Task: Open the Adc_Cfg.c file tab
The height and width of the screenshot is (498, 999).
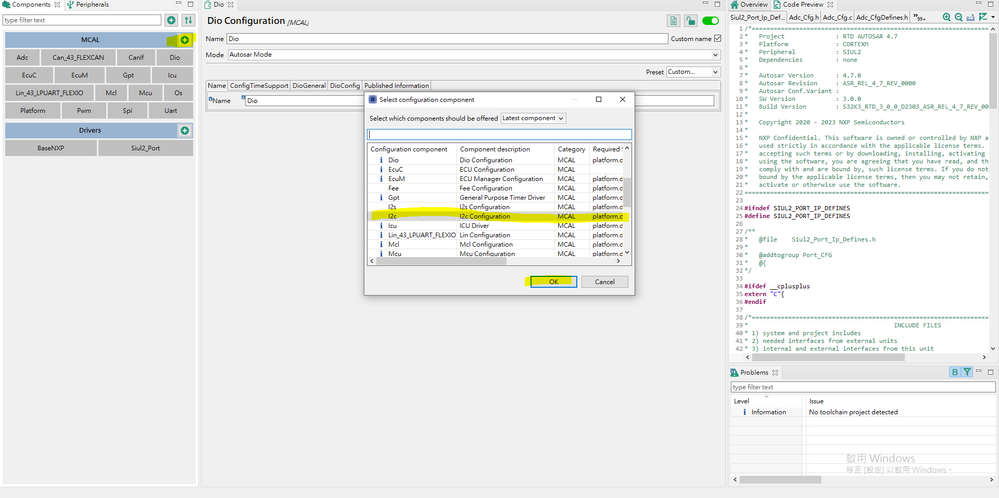Action: pyautogui.click(x=837, y=17)
